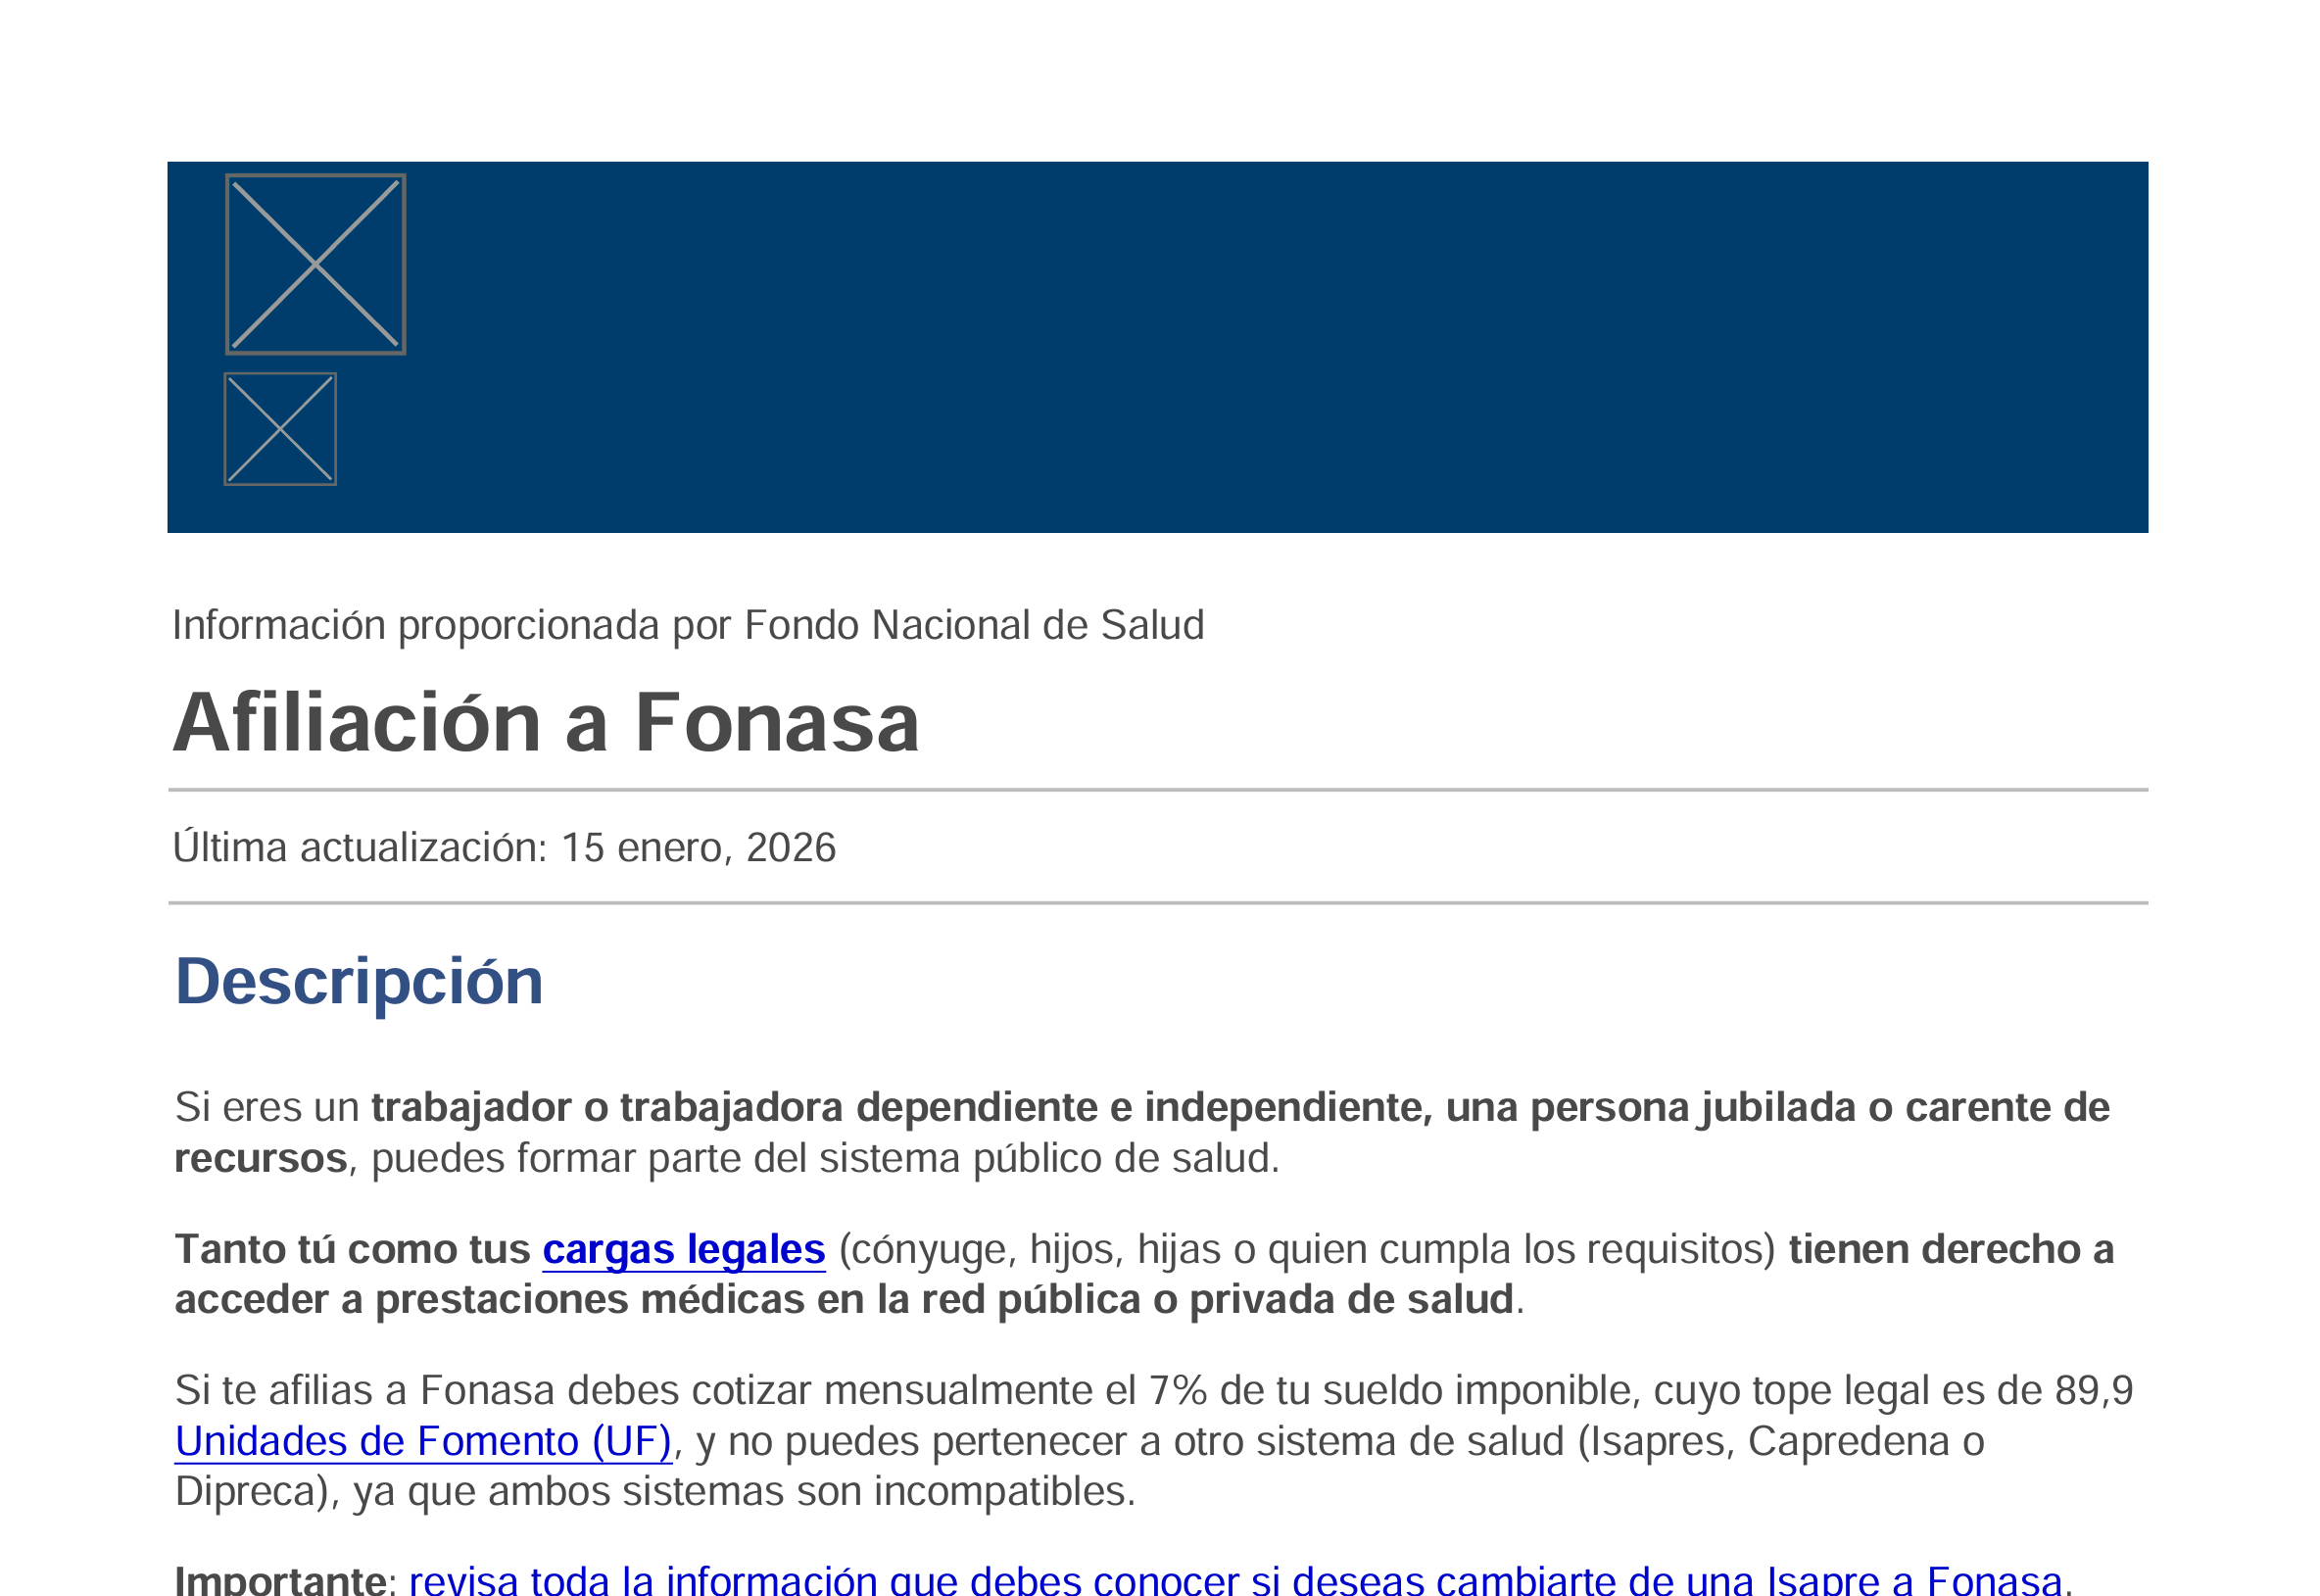Open the link about switching from Isapre to Fonasa
The image size is (2320, 1596).
click(x=1235, y=1580)
